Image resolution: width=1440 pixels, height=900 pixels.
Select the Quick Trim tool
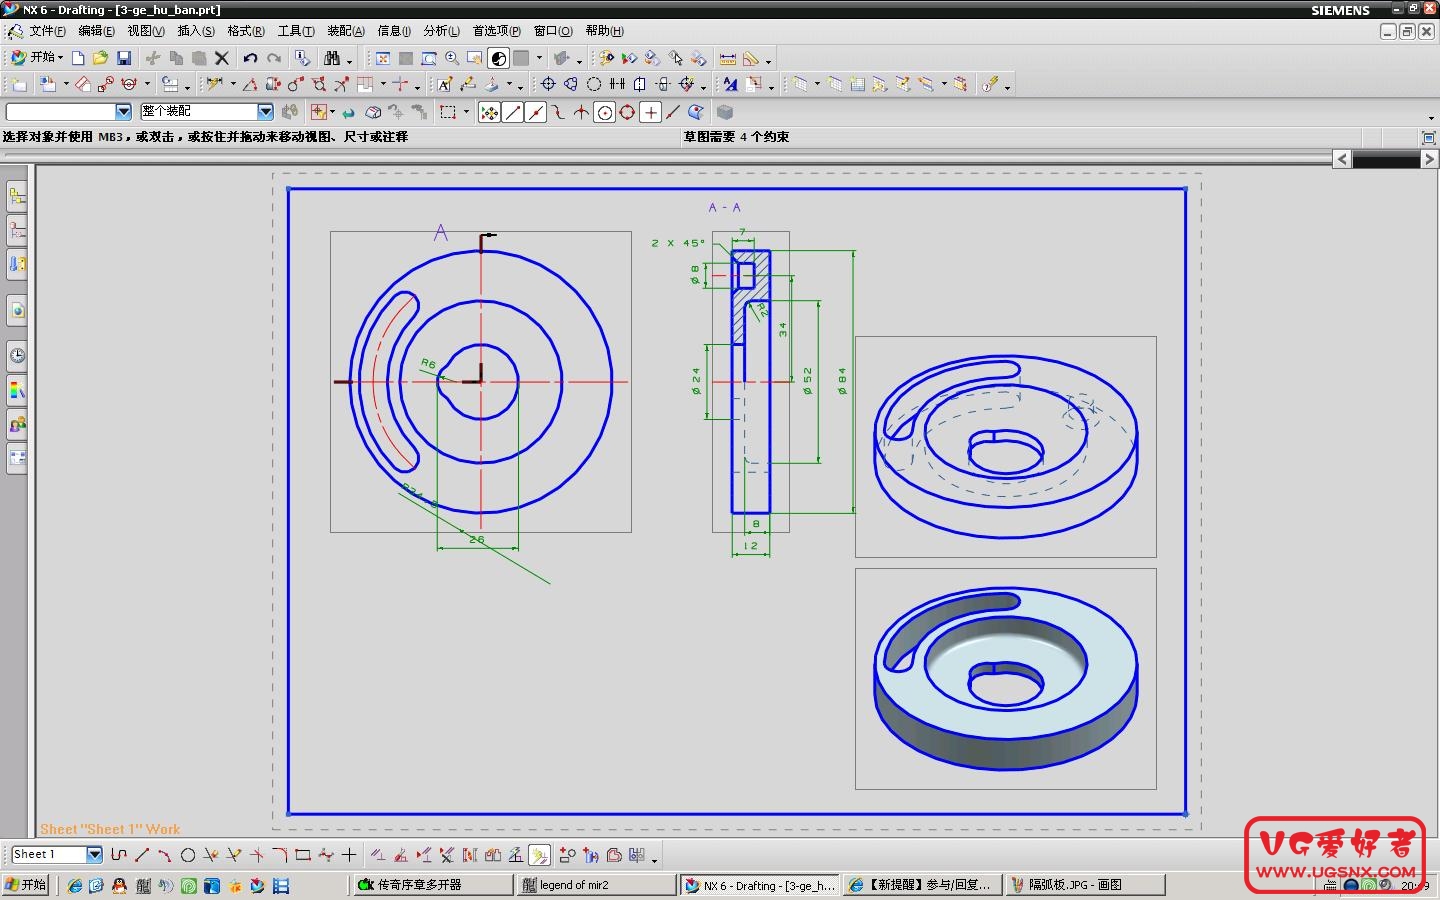211,855
